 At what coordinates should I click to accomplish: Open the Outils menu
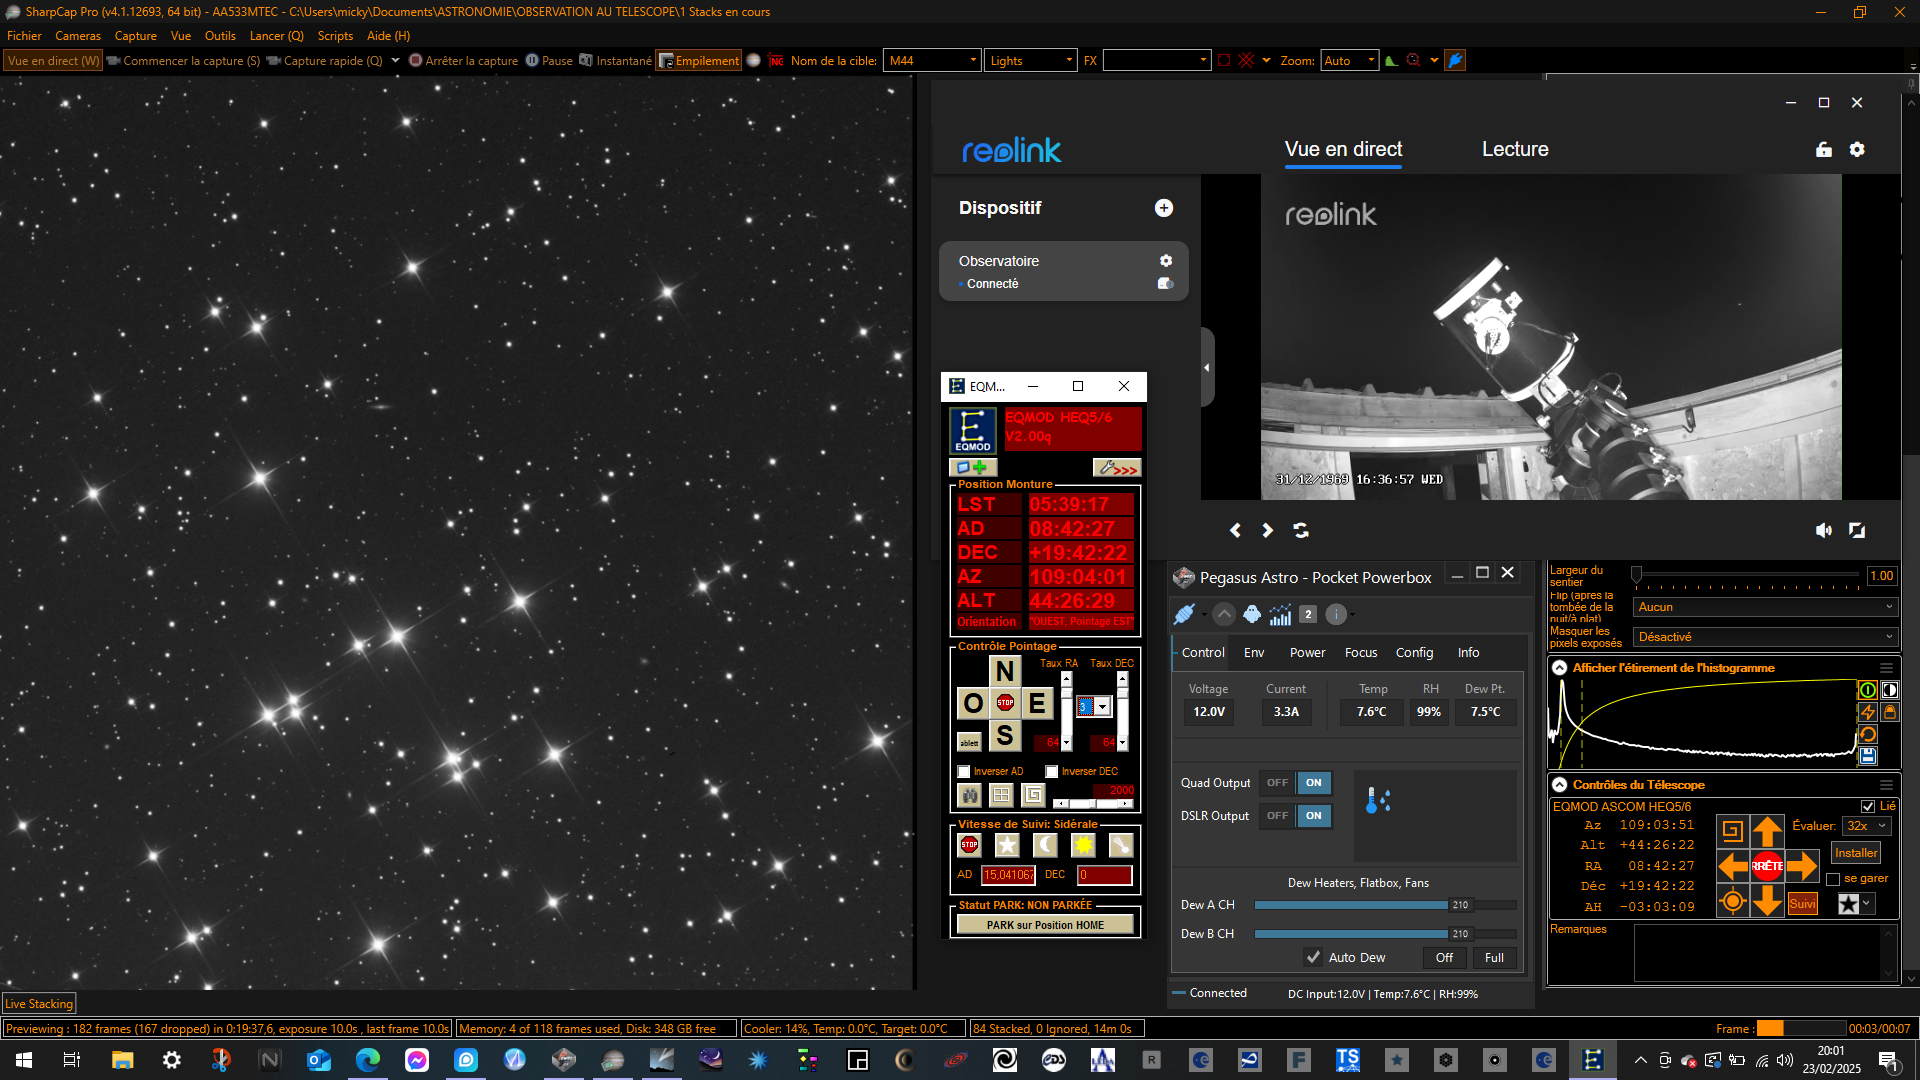(x=220, y=36)
